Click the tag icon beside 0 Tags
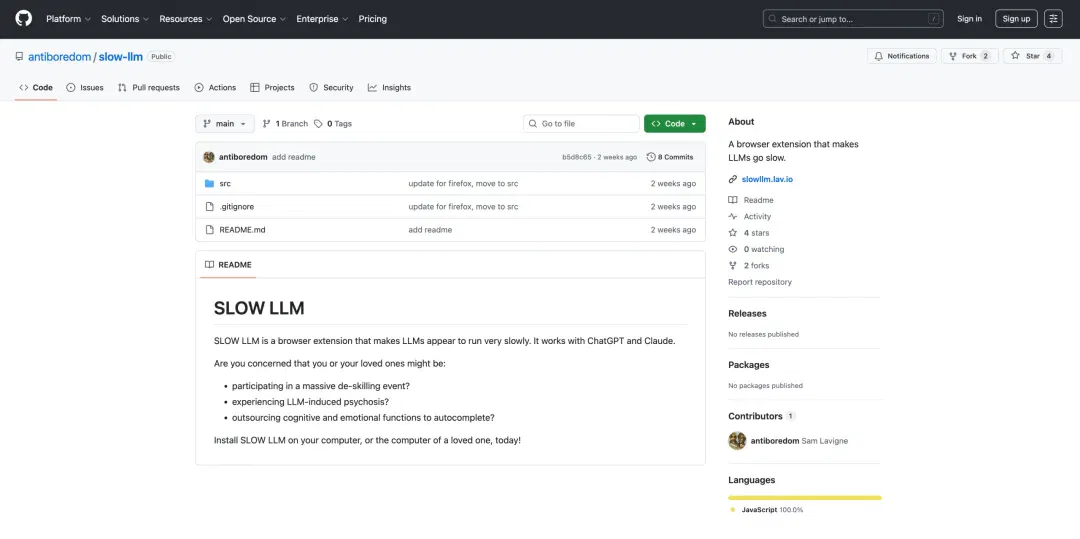The width and height of the screenshot is (1080, 539). coord(318,124)
